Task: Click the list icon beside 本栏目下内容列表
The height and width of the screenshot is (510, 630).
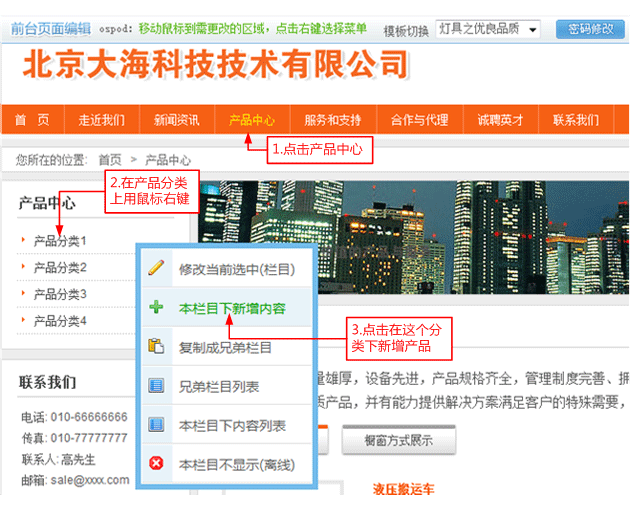Action: [156, 425]
